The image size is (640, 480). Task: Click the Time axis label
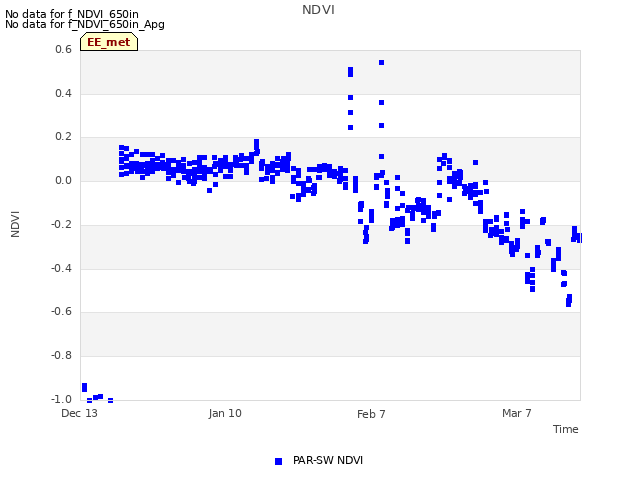565,429
